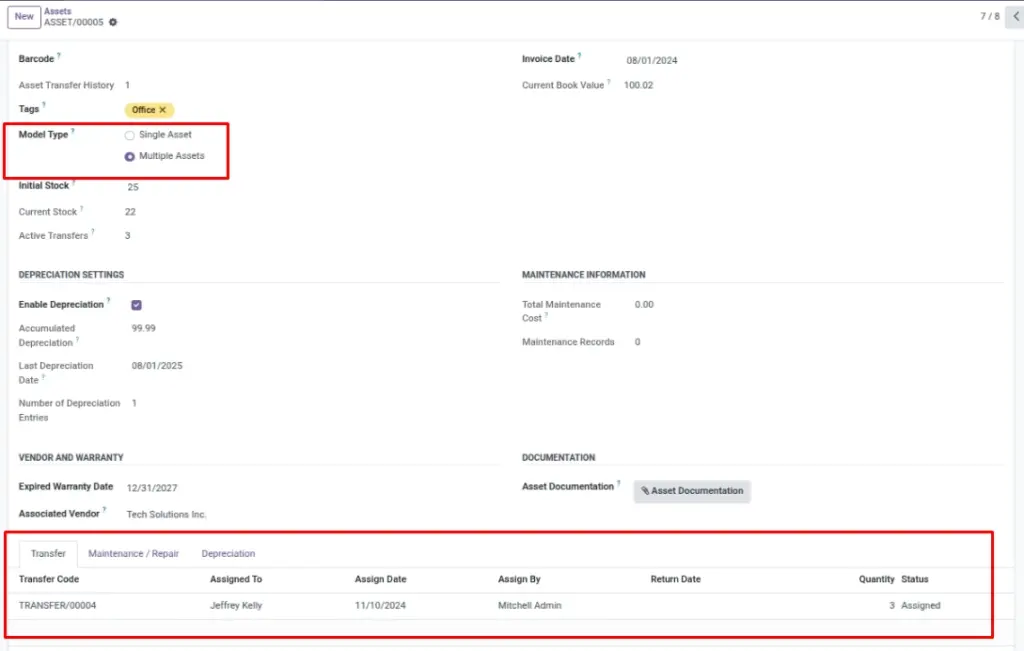This screenshot has width=1024, height=651.
Task: Click the Maintenance Records label
Action: (568, 342)
